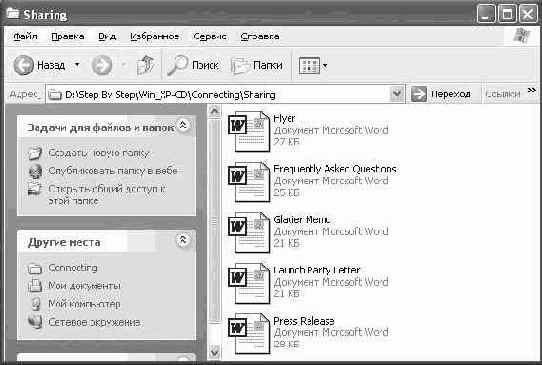This screenshot has height=365, width=542.
Task: Close the Sharing window
Action: (x=528, y=15)
